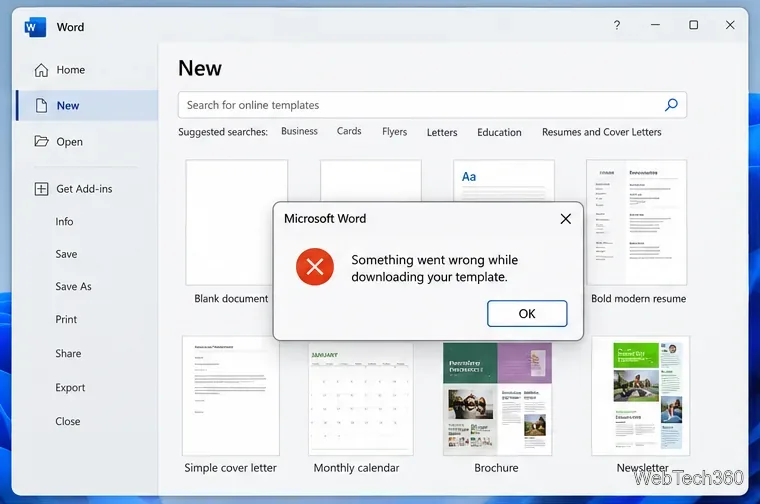Close the Word window
The image size is (760, 504).
(x=730, y=25)
